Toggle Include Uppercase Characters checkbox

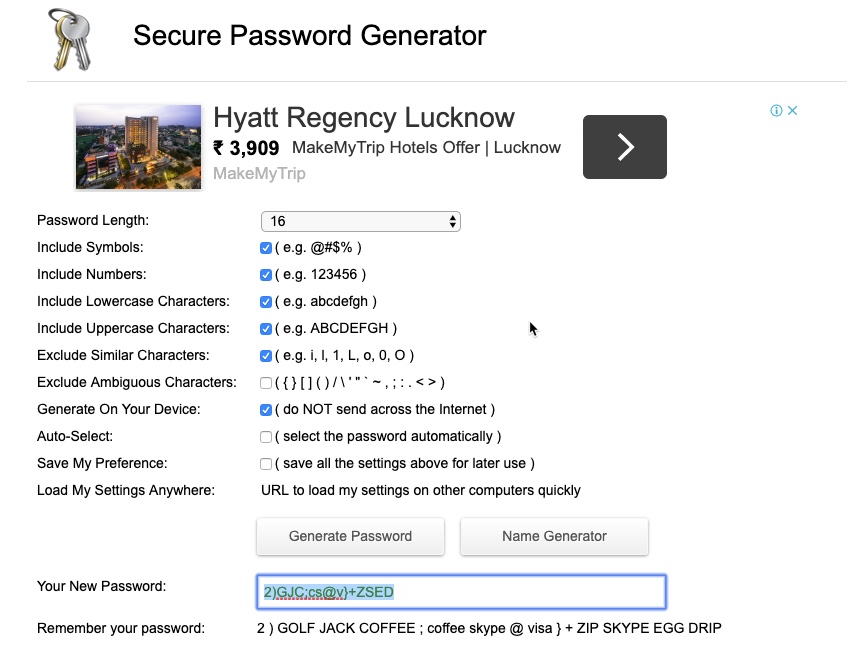[x=266, y=329]
